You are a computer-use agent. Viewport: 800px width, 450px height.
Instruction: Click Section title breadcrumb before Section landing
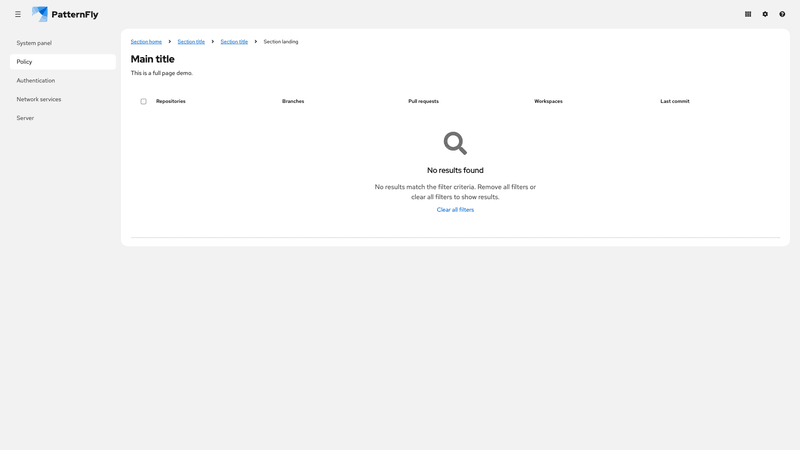[234, 42]
